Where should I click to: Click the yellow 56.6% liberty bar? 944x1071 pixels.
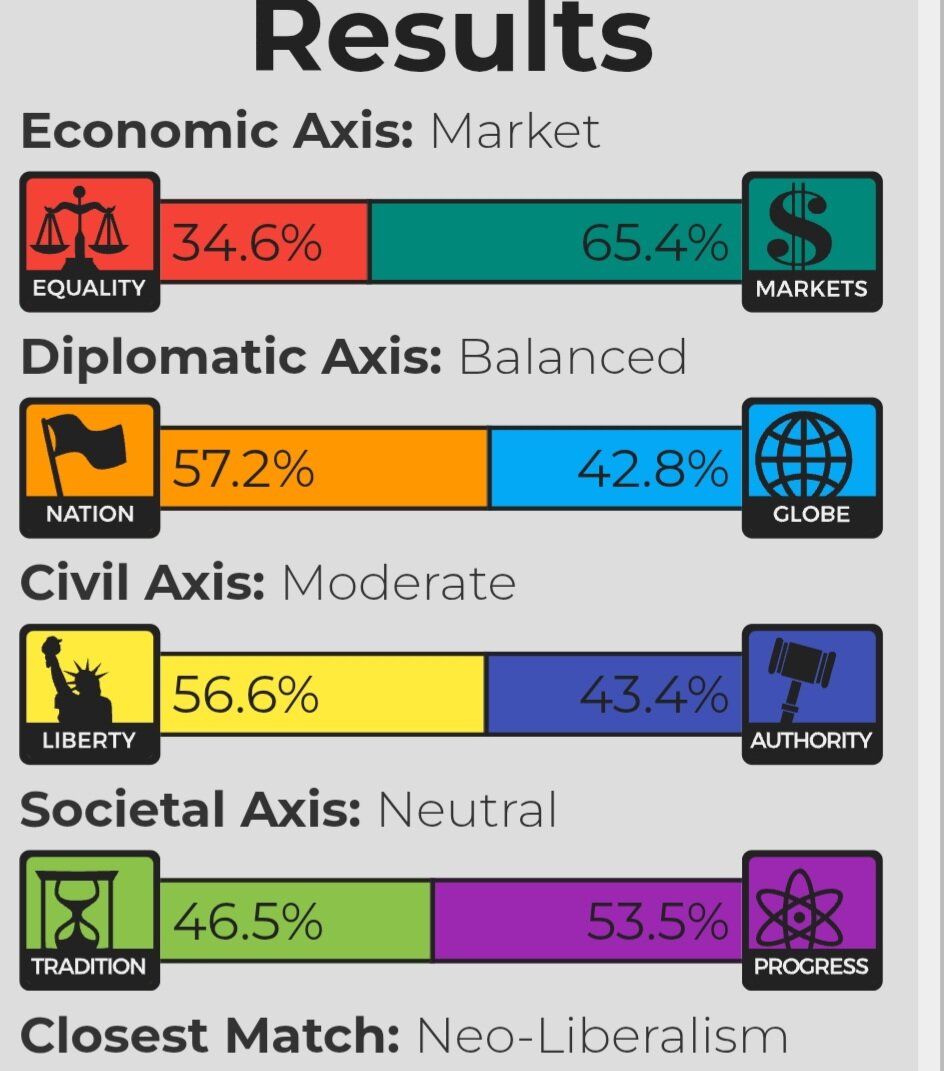pyautogui.click(x=321, y=694)
